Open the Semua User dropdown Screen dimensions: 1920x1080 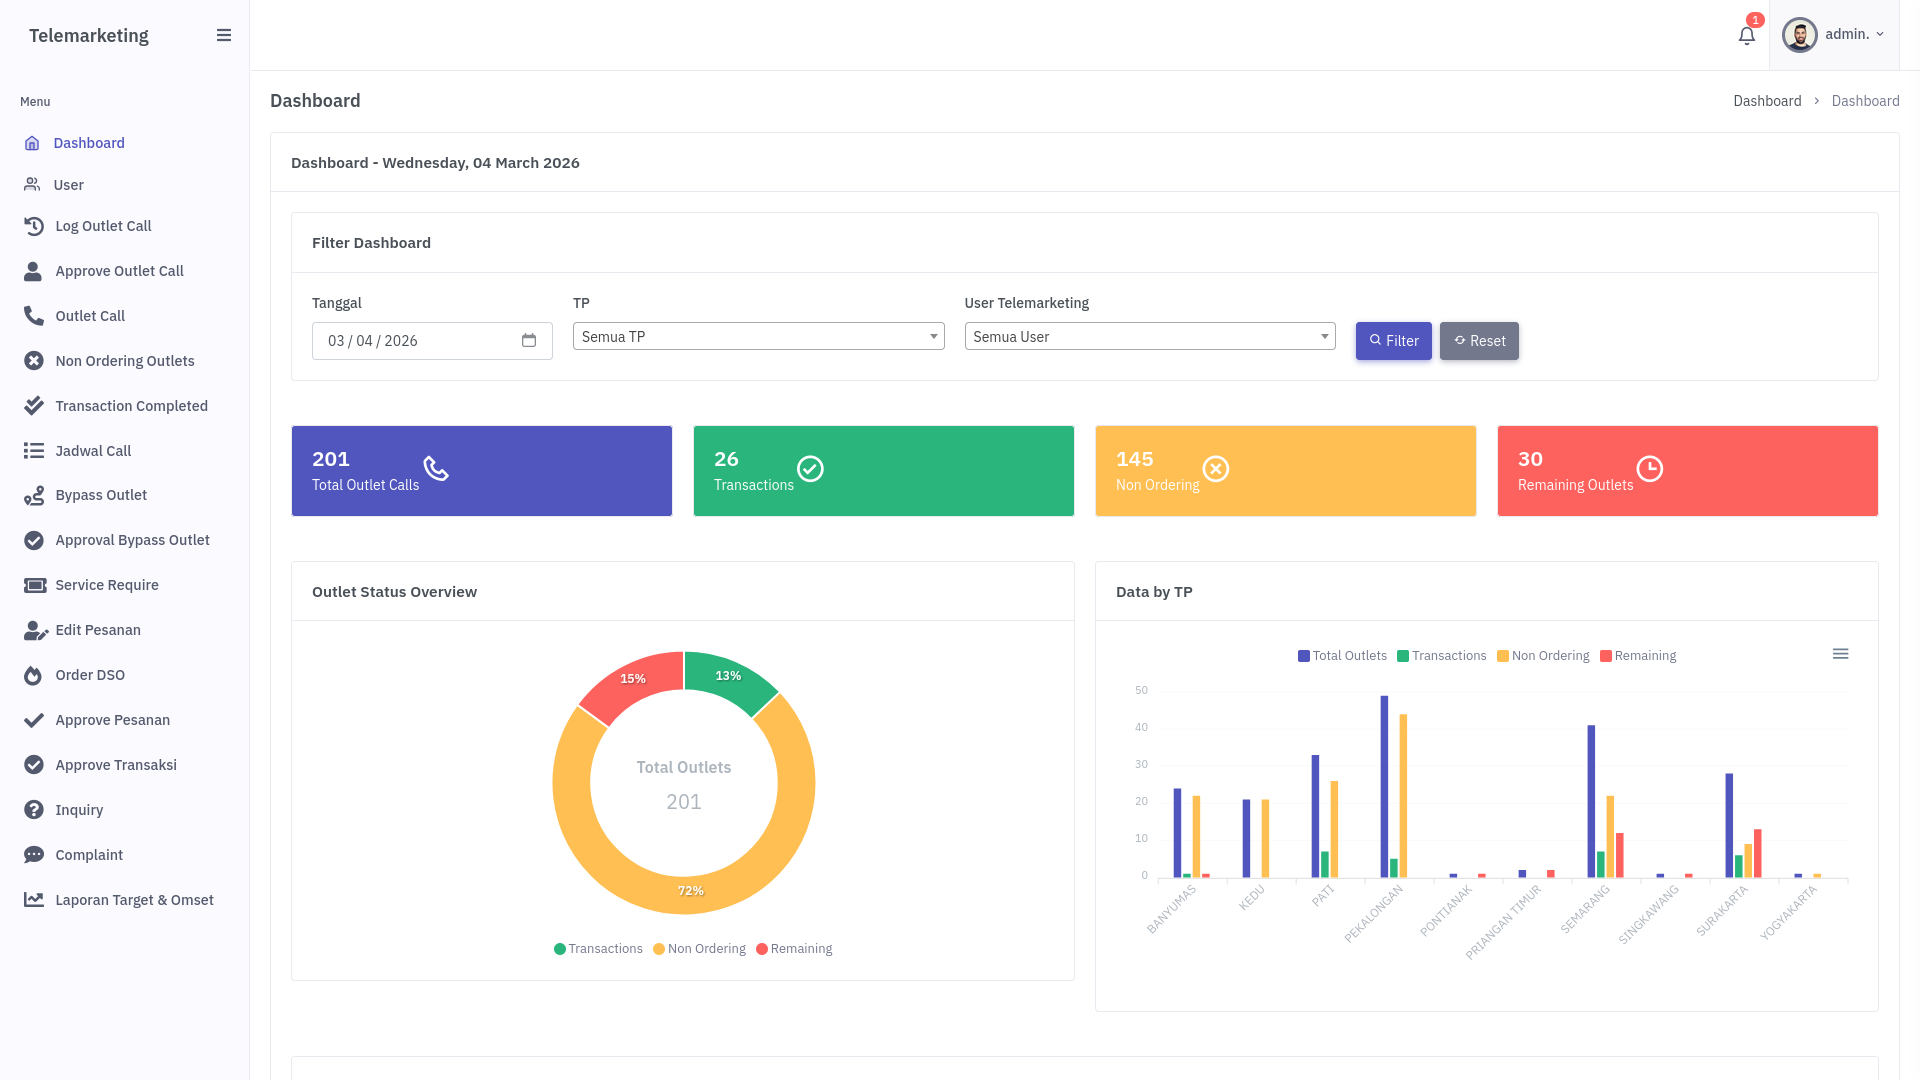[1149, 337]
